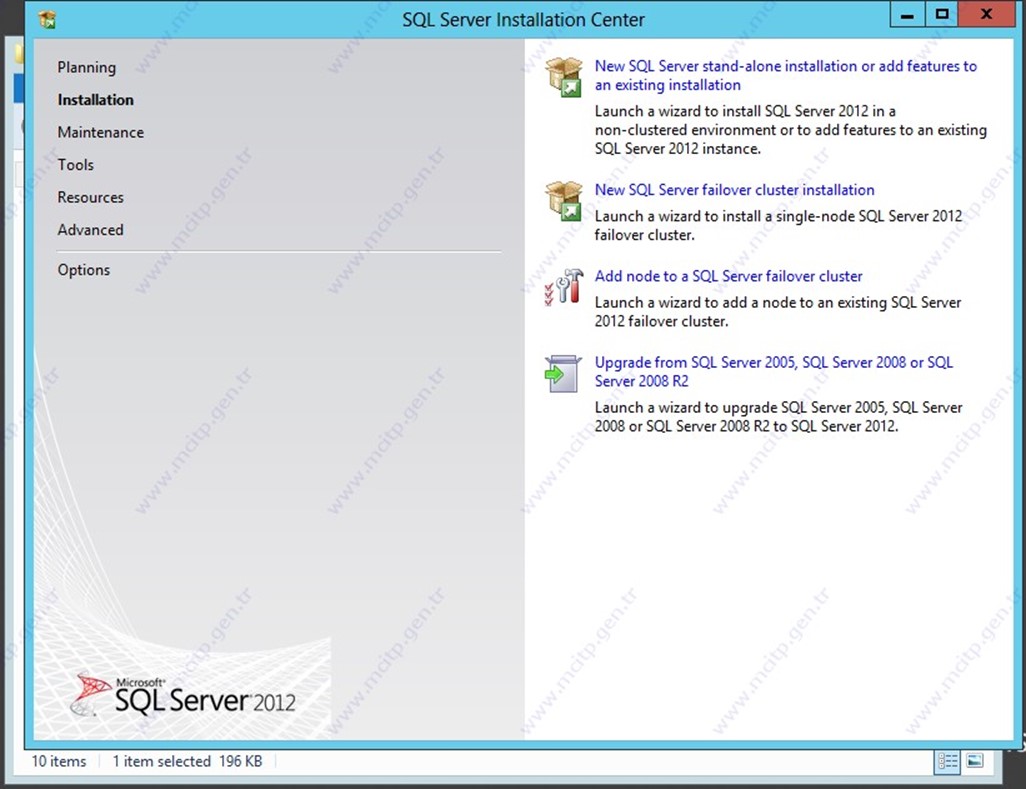The width and height of the screenshot is (1026, 789).
Task: Click the '10 items' status bar text
Action: point(59,762)
